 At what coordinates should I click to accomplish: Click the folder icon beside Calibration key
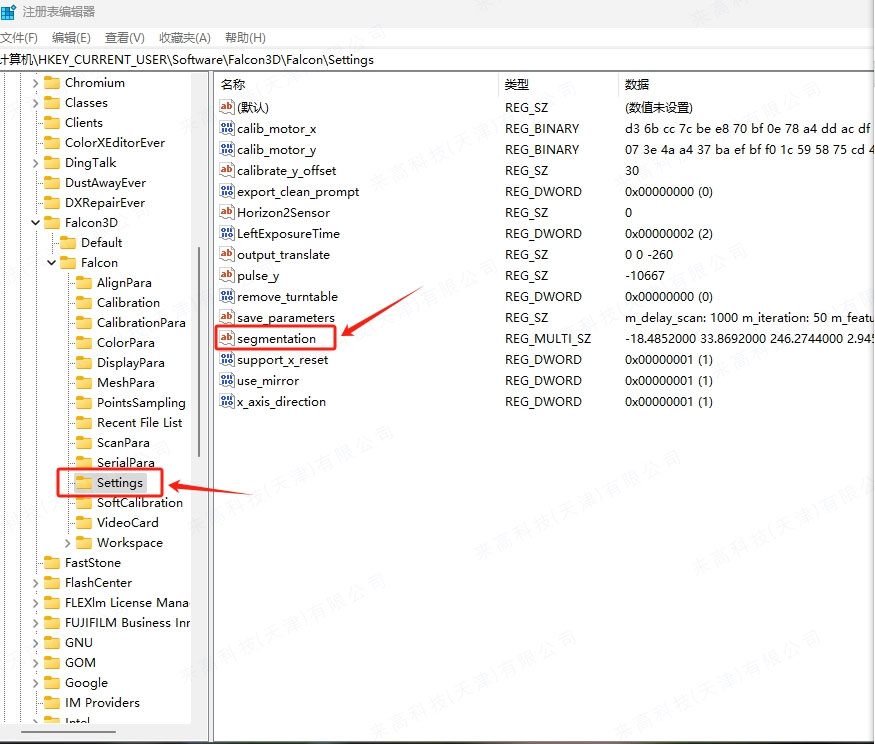(84, 303)
